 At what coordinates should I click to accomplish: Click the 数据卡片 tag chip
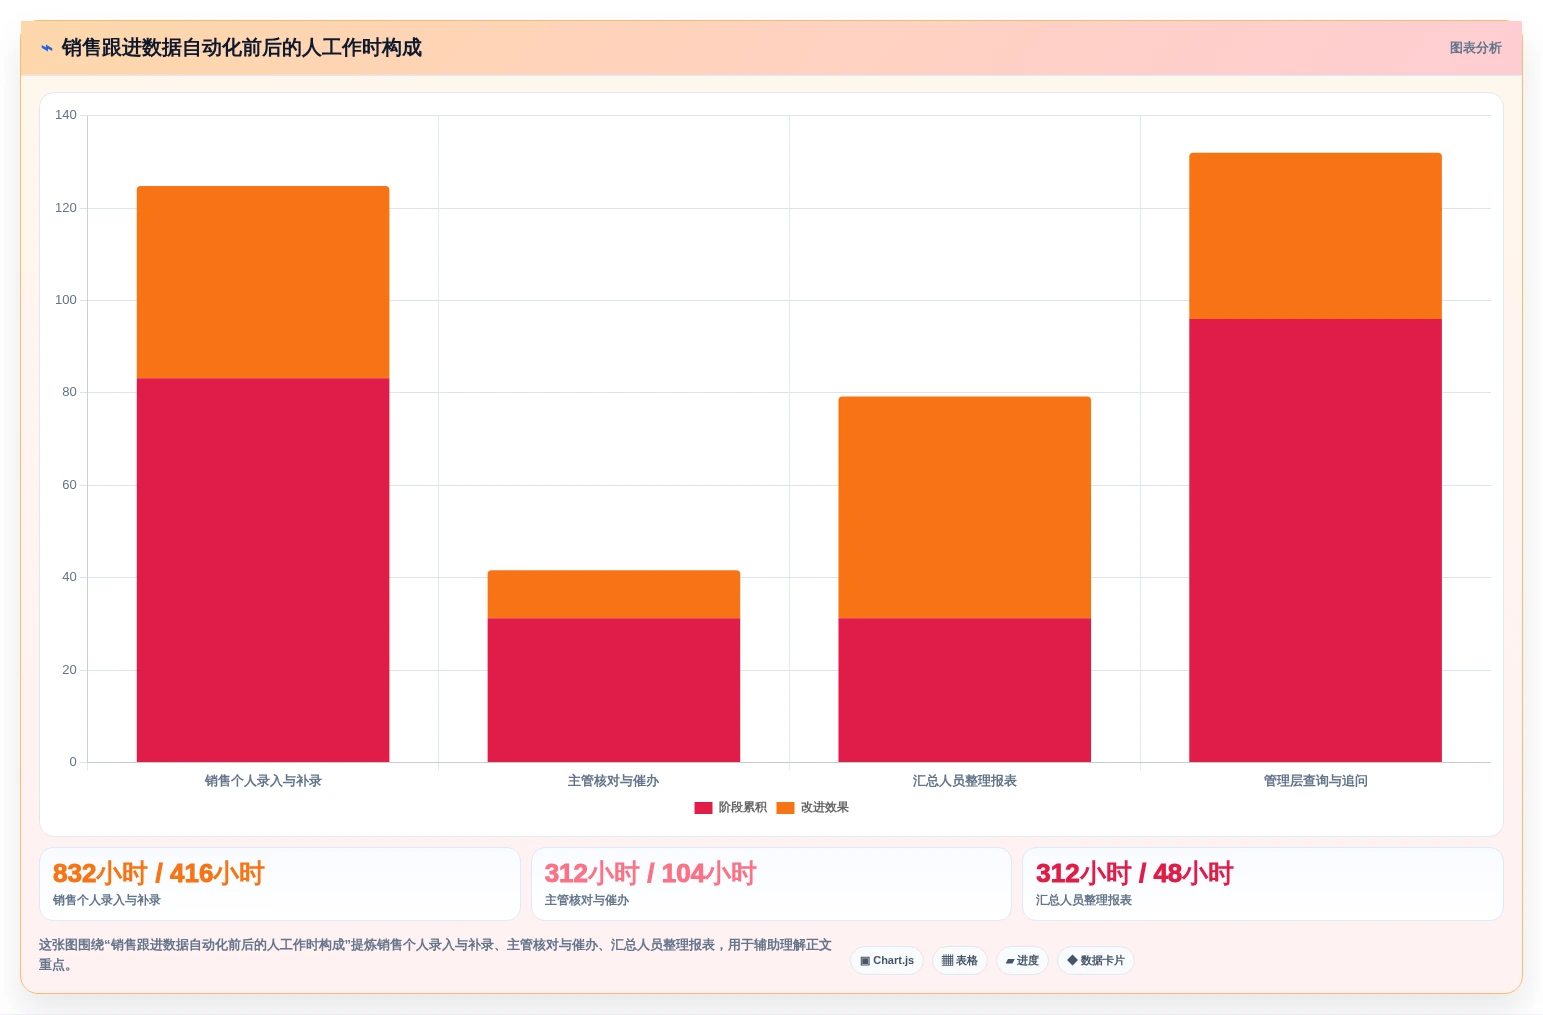1096,961
